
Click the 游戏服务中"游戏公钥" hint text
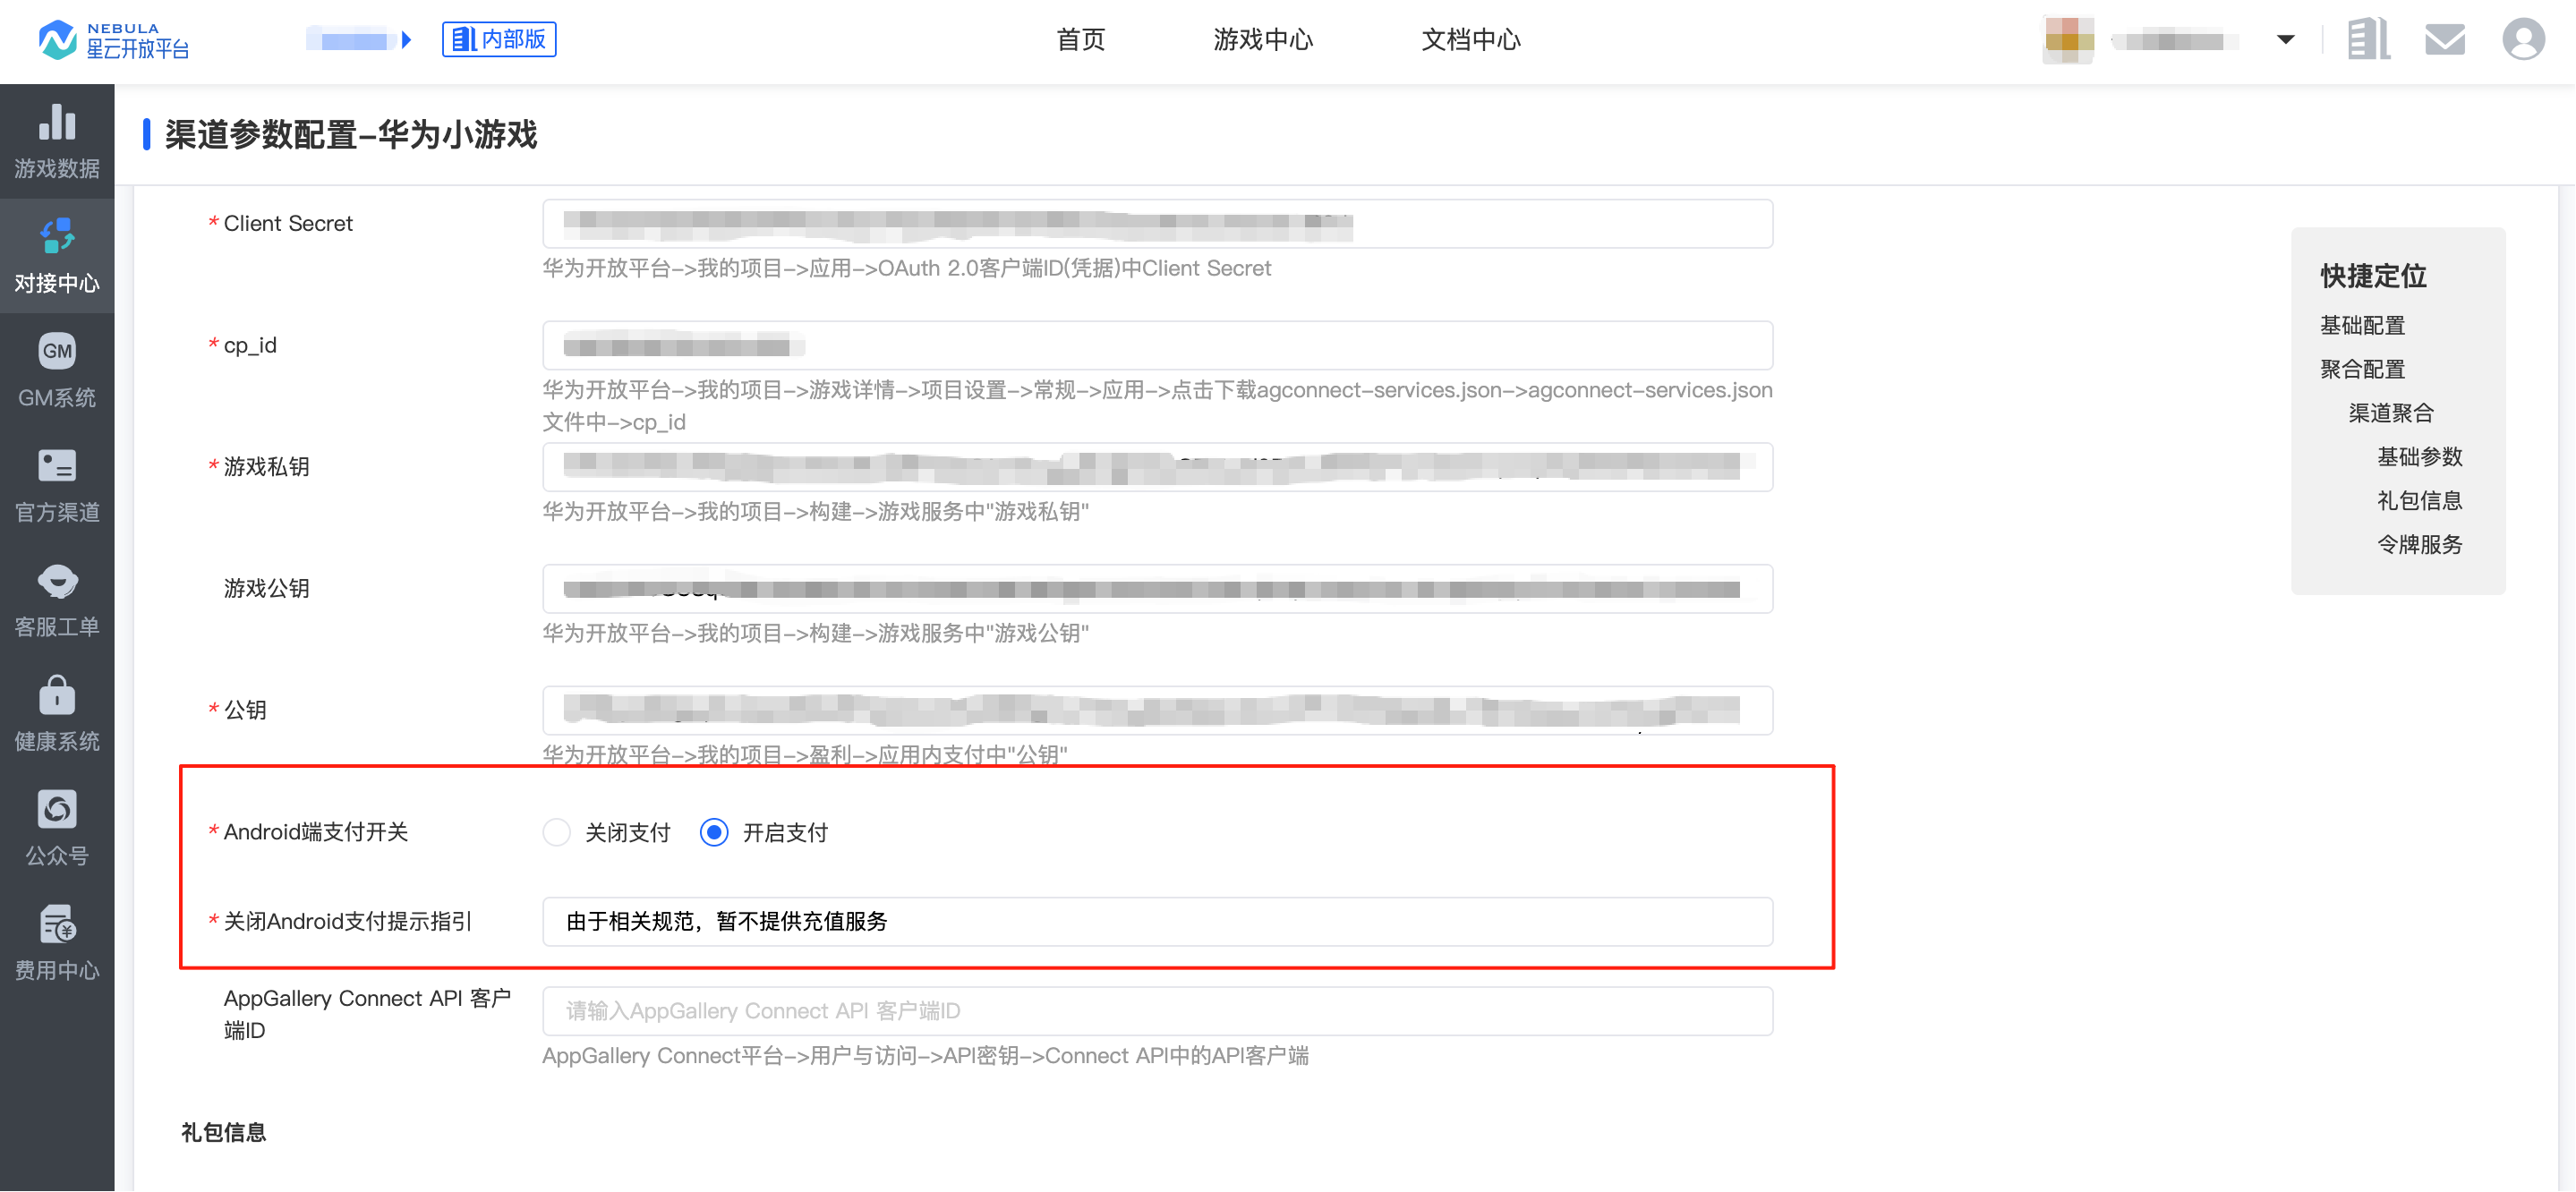coord(815,633)
